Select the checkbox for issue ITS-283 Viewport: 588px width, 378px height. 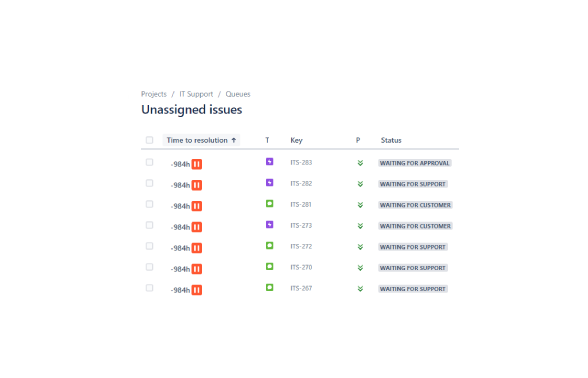pyautogui.click(x=149, y=162)
